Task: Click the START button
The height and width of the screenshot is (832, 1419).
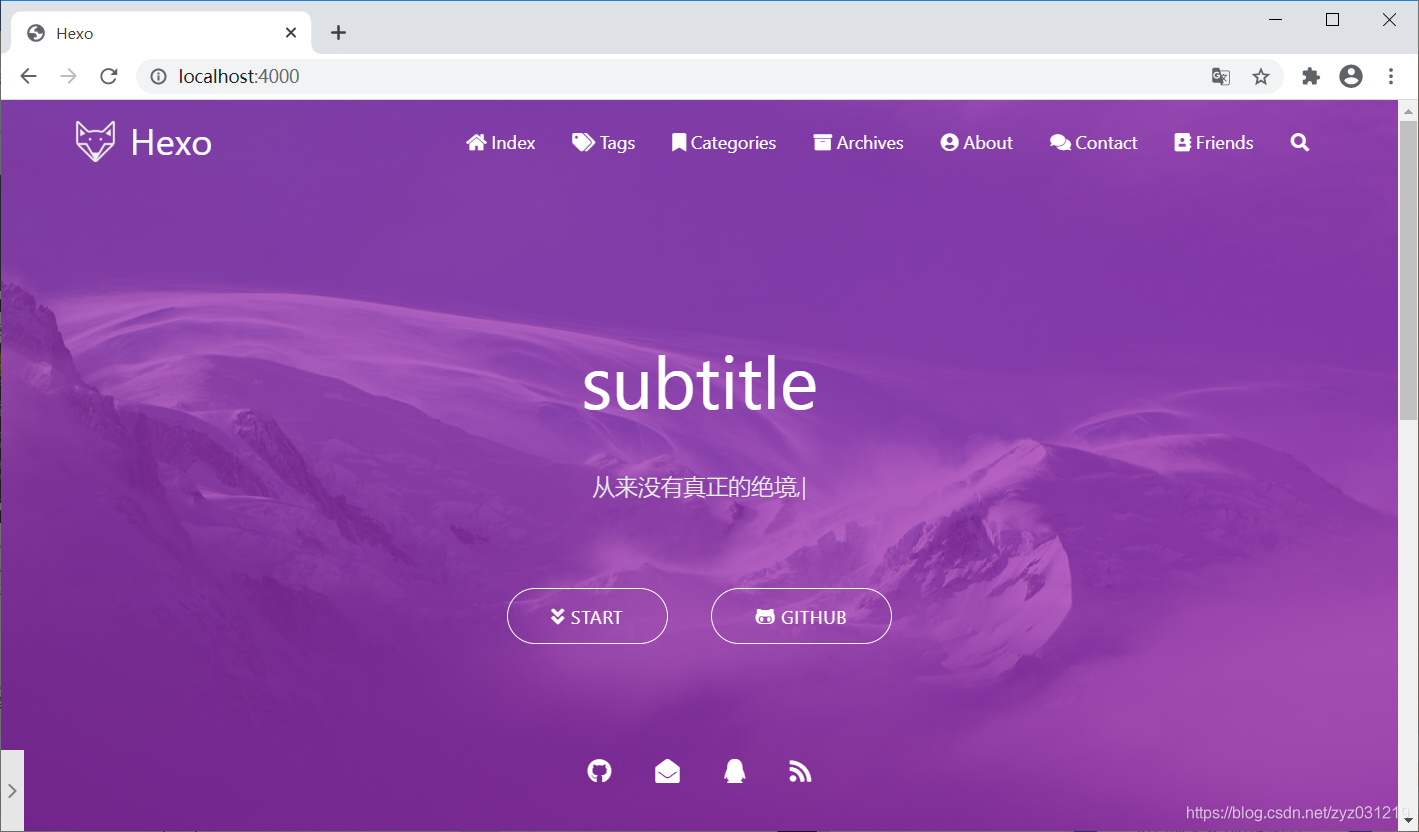Action: (587, 616)
